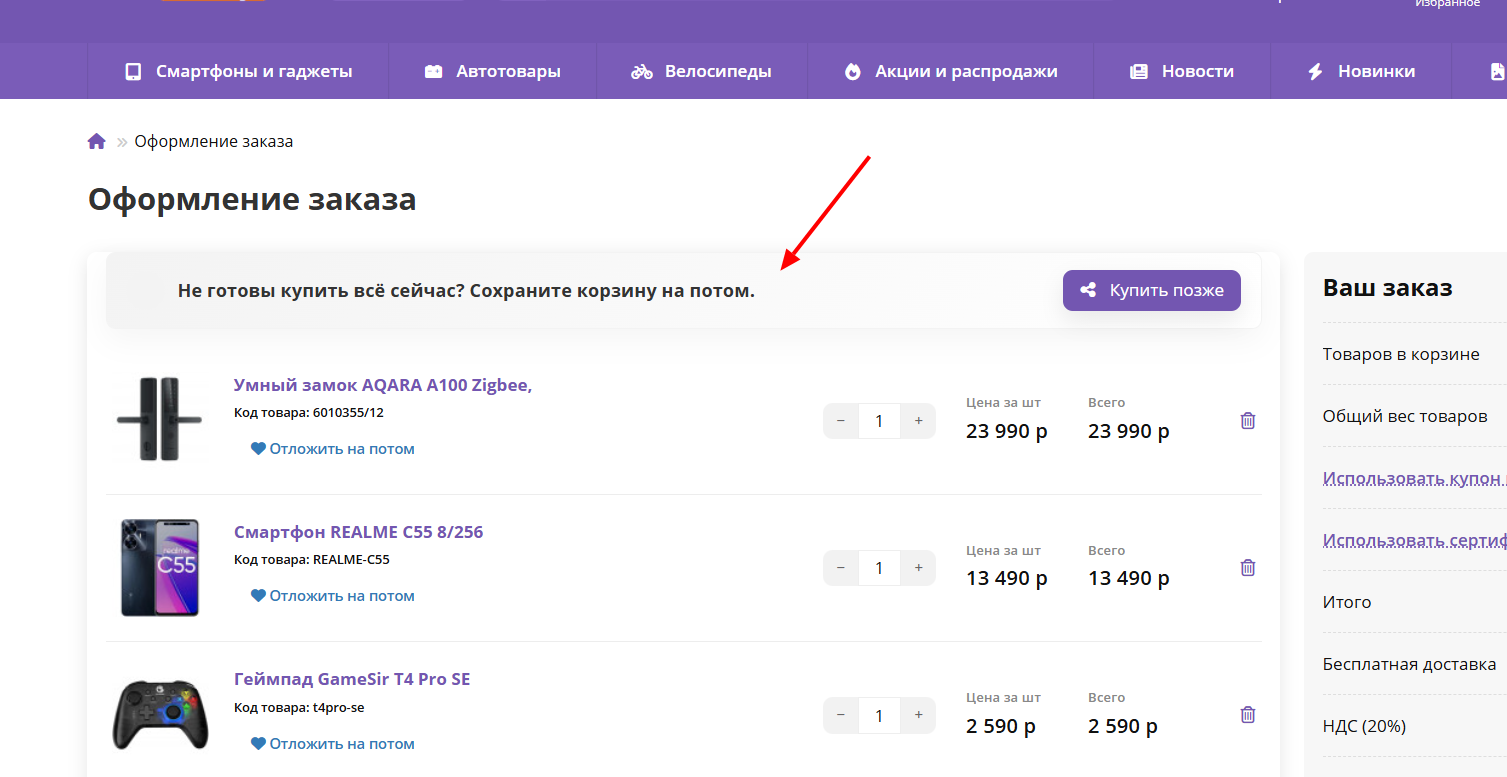1507x777 pixels.
Task: Click the home breadcrumb icon
Action: (x=97, y=141)
